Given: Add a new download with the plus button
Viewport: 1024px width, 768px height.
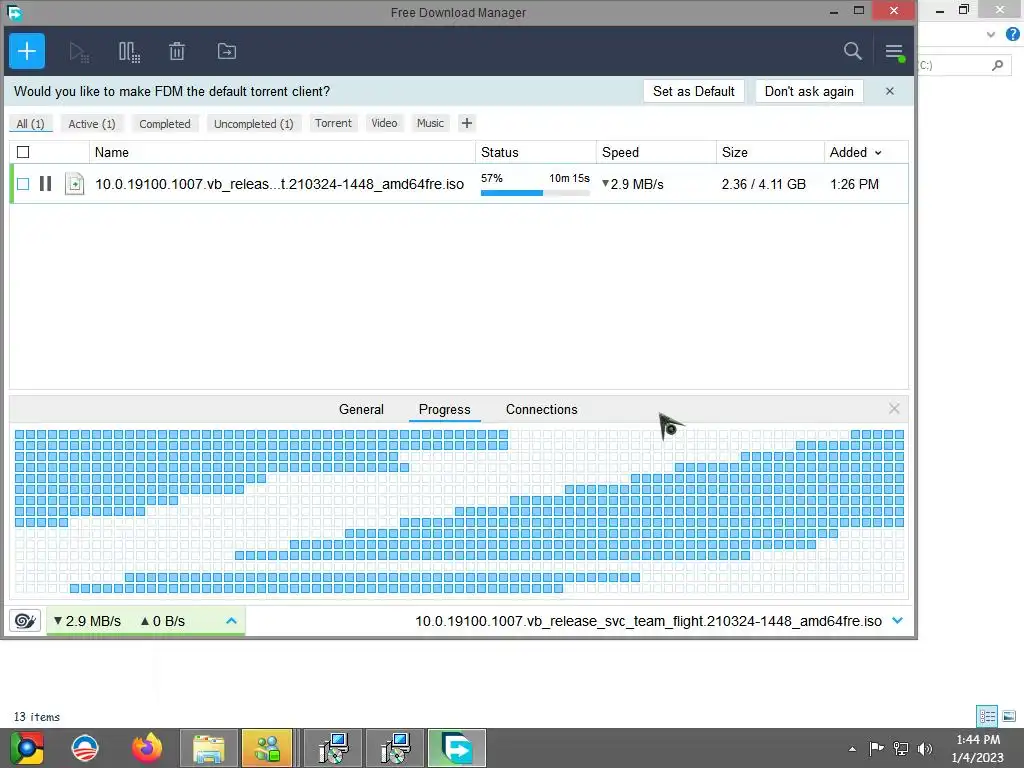Looking at the screenshot, I should pos(27,51).
